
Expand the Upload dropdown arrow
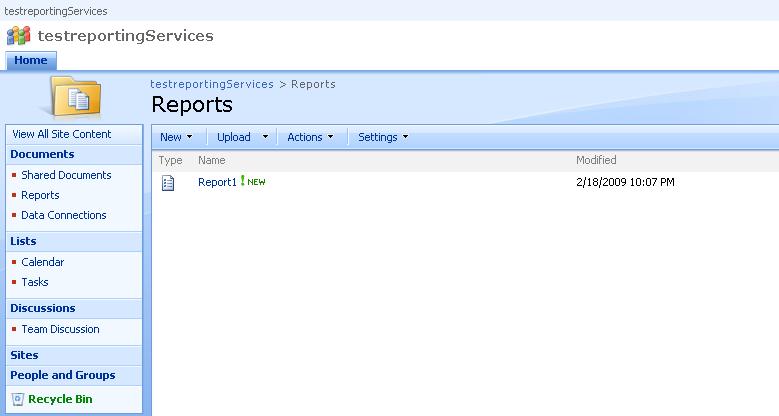(265, 137)
